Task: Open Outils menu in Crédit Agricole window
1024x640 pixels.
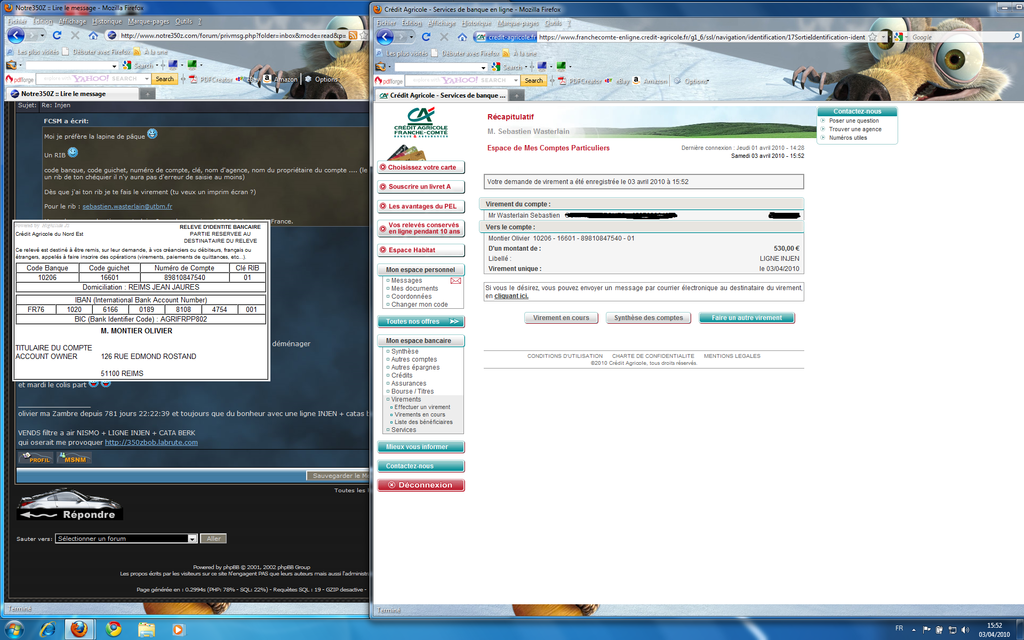Action: click(553, 23)
